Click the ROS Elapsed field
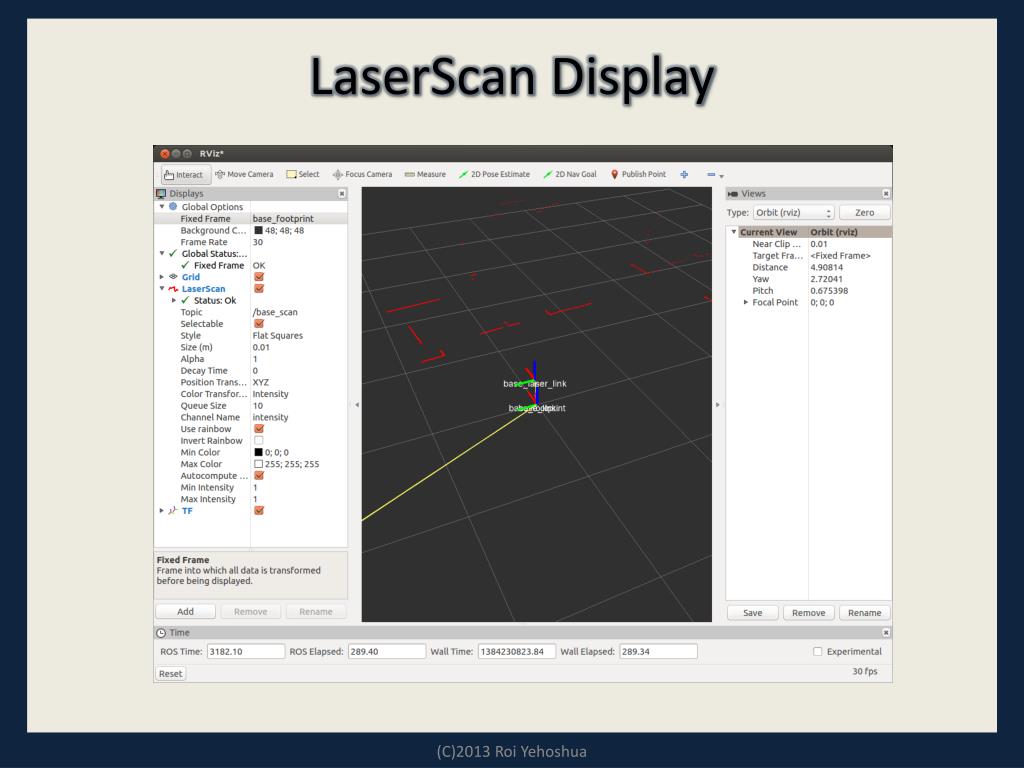Viewport: 1024px width, 768px height. [x=387, y=652]
